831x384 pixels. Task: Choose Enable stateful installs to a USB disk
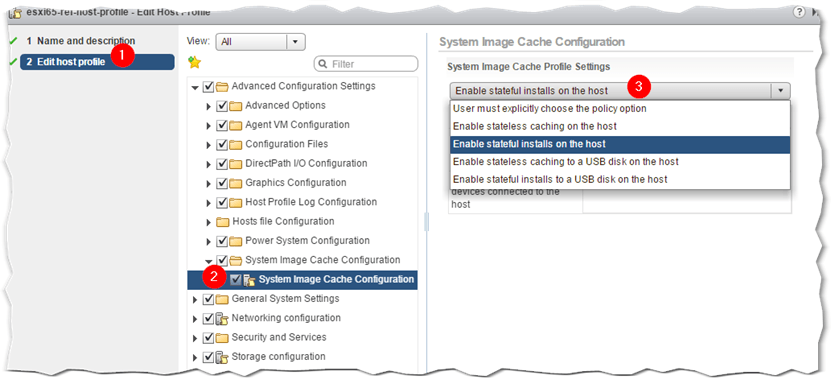pos(620,180)
